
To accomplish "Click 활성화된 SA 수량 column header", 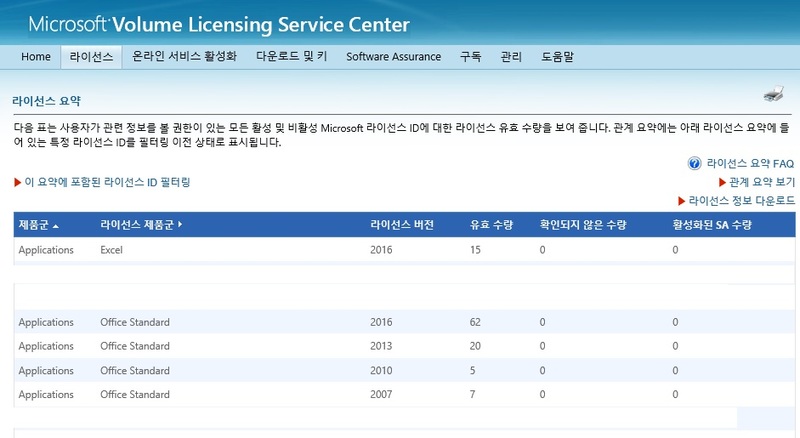I will point(712,225).
